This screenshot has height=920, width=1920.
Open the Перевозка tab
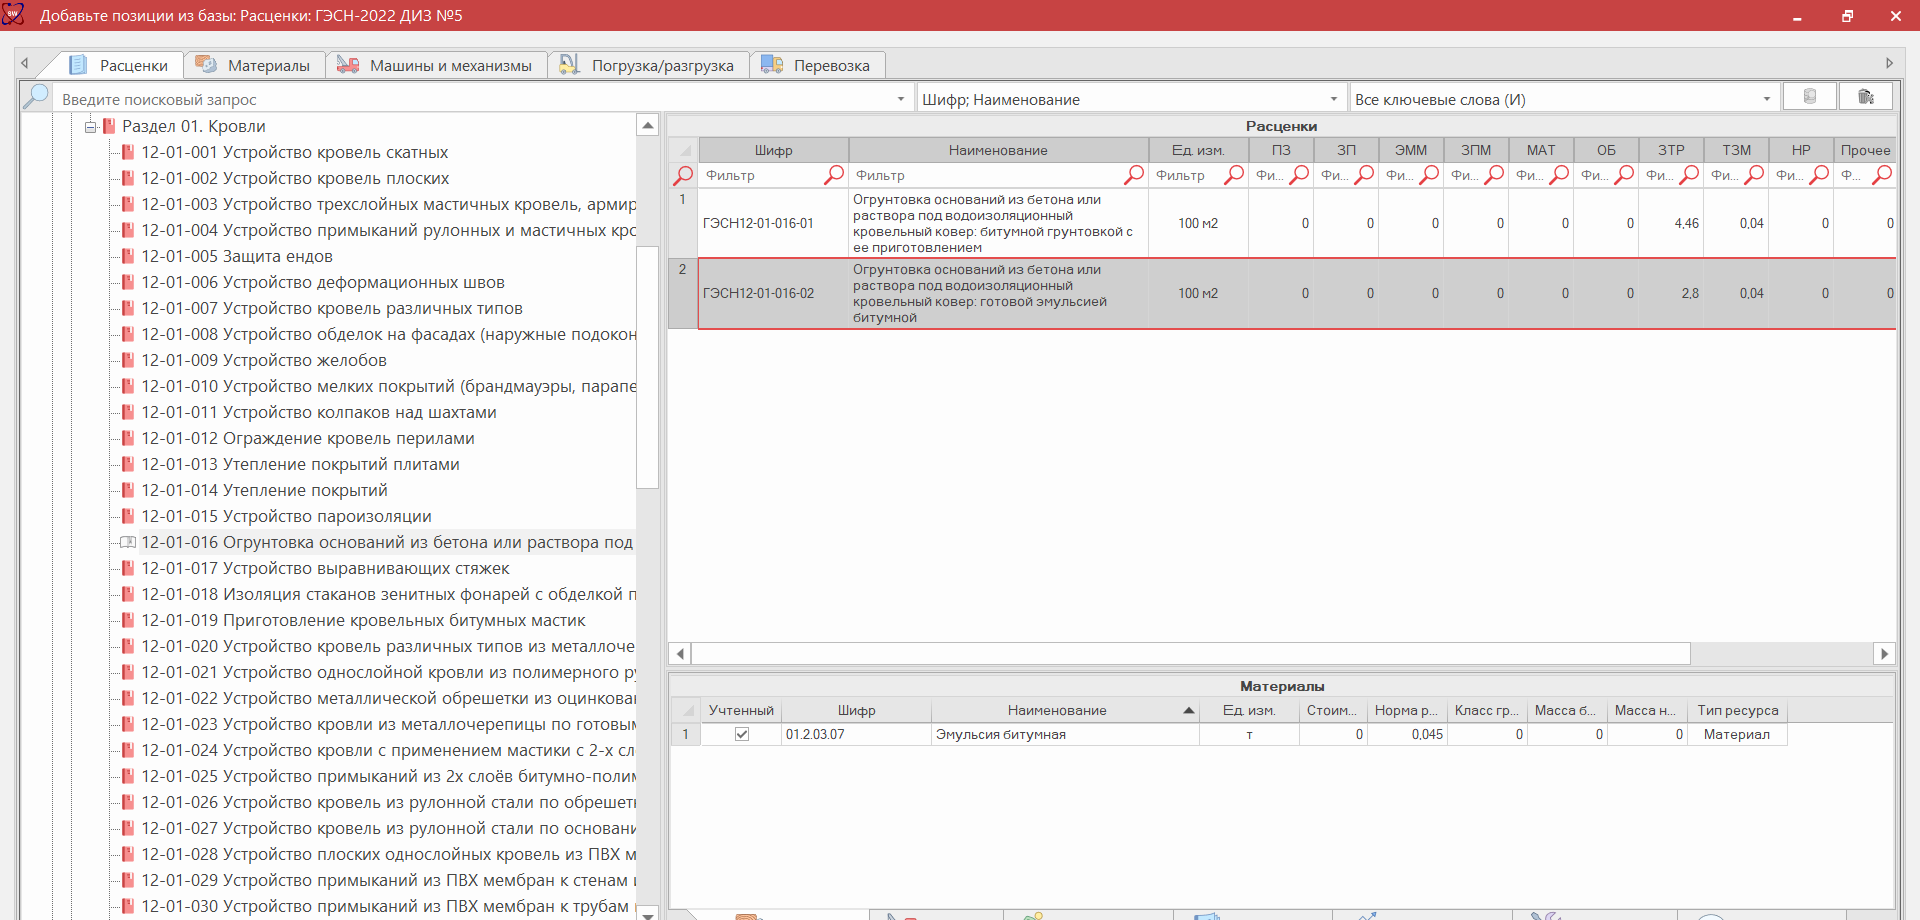pos(816,65)
